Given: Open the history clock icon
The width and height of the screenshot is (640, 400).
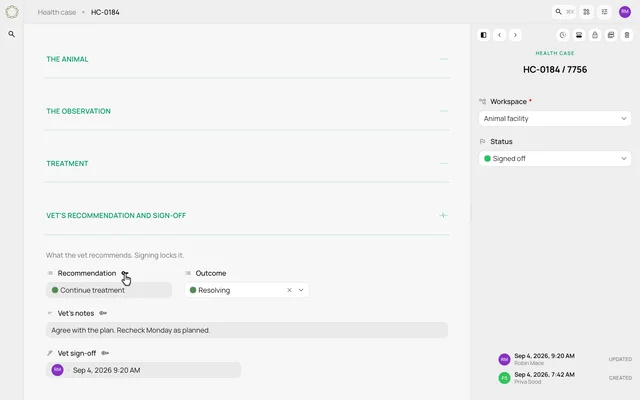Looking at the screenshot, I should (x=563, y=35).
